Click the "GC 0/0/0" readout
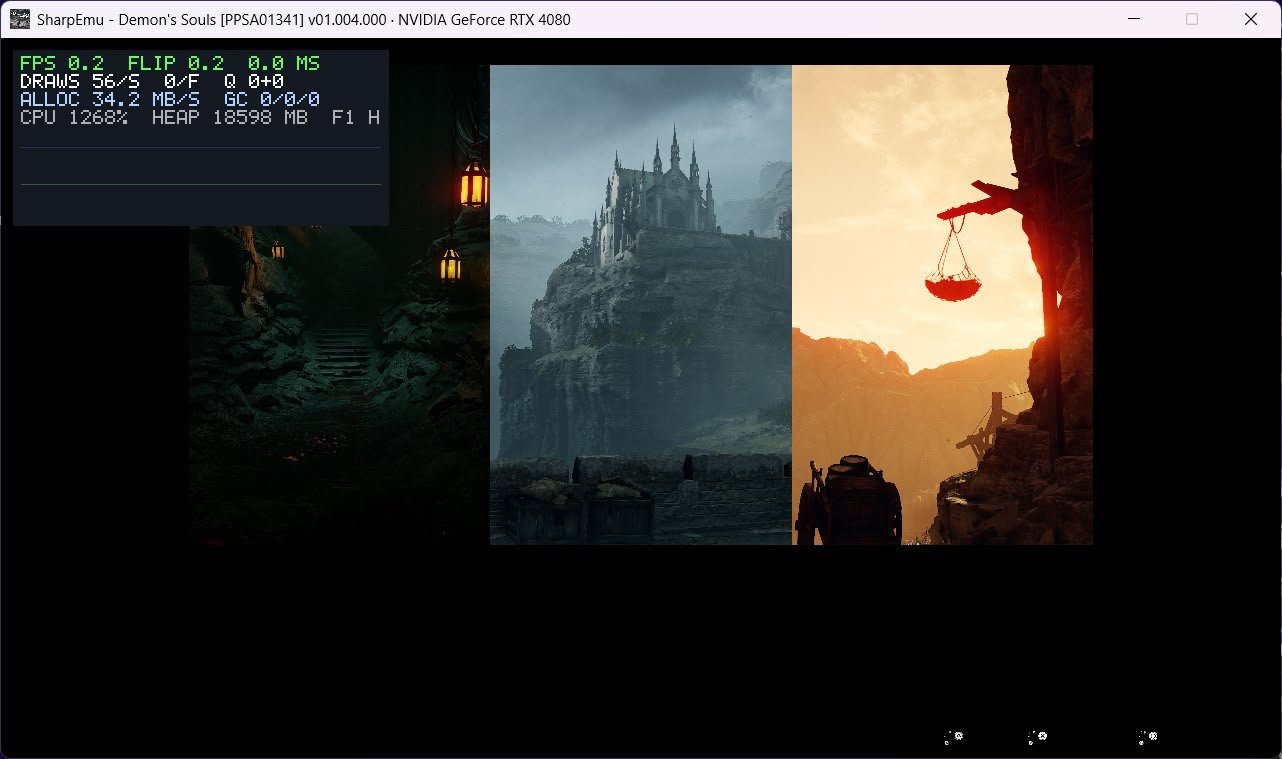 pos(272,99)
